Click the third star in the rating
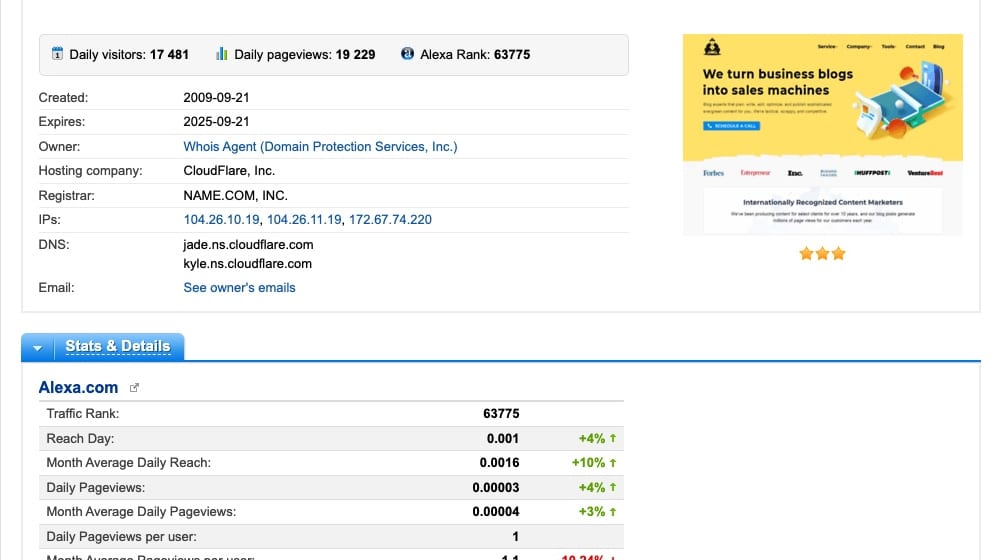 [838, 254]
